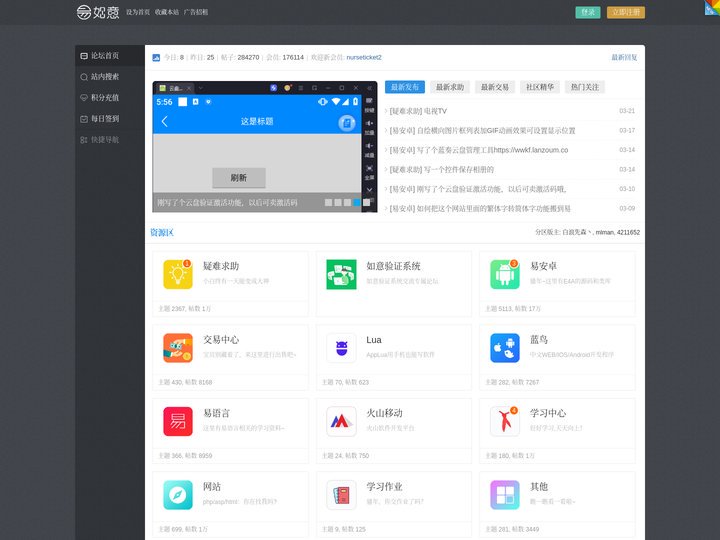Viewport: 720px width, 540px height.
Task: Click 广告招租 header link
Action: click(196, 12)
